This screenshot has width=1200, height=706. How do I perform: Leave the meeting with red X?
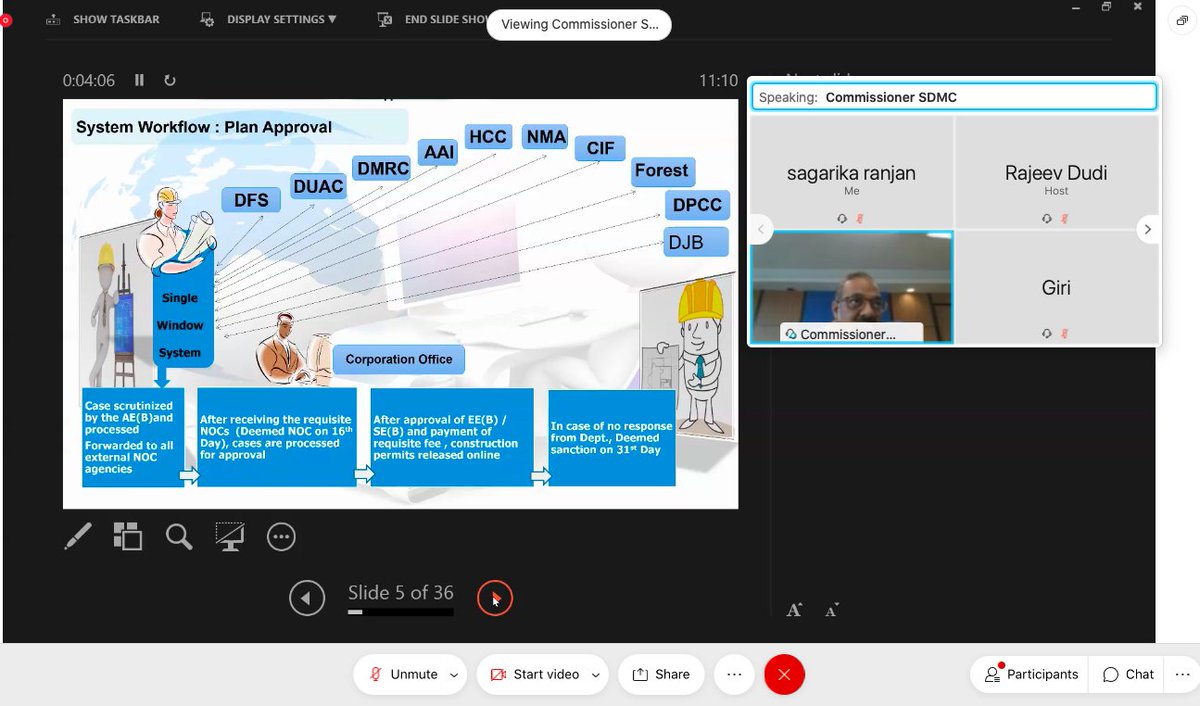pyautogui.click(x=784, y=675)
